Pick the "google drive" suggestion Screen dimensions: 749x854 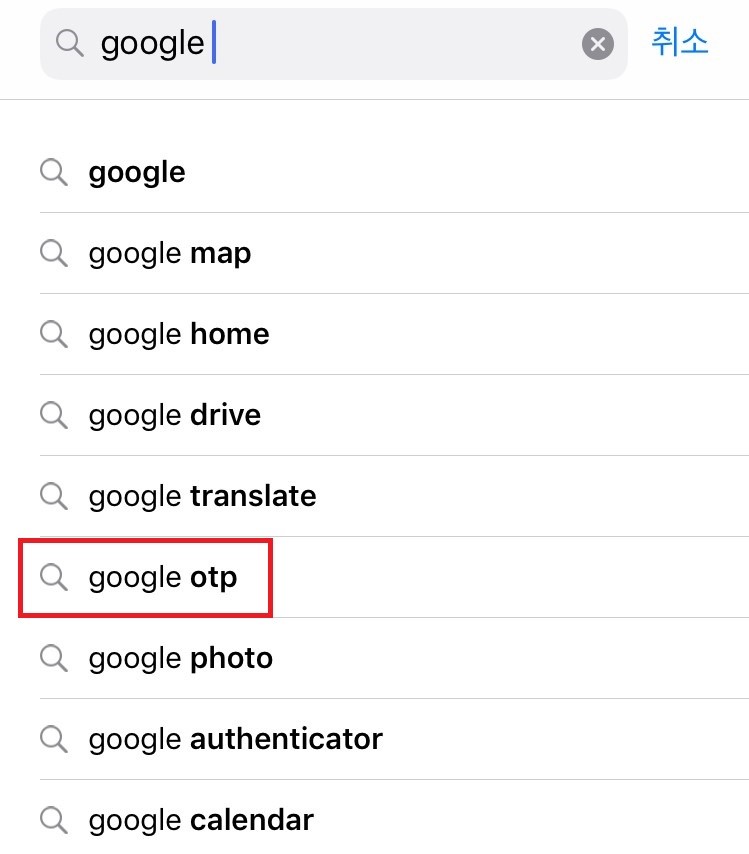(394, 416)
